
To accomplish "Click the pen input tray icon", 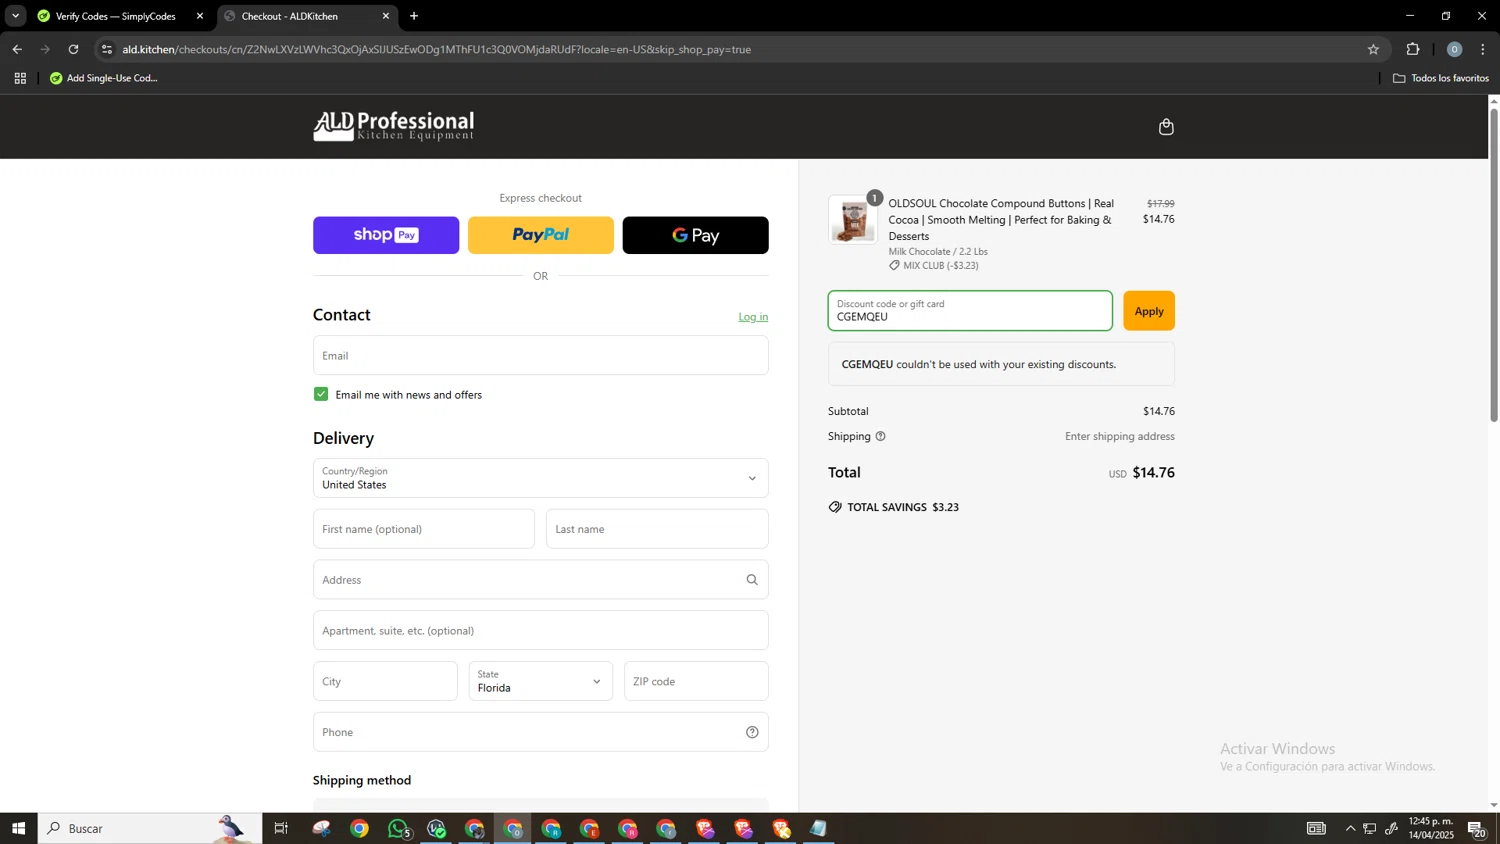I will tap(1392, 828).
